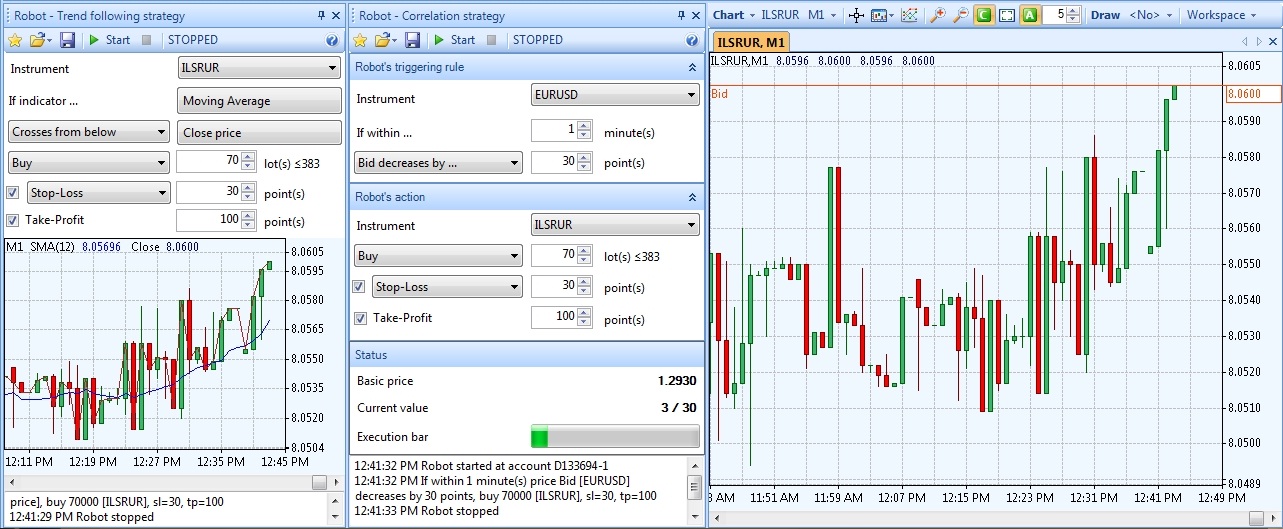Viewport: 1283px width, 529px height.
Task: Click the Execution bar progress indicator
Action: [614, 437]
